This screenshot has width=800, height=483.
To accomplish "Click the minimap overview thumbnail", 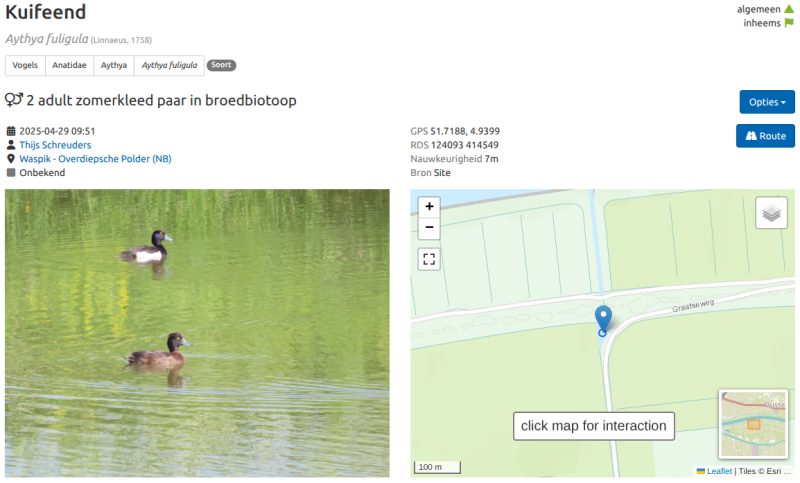I will pyautogui.click(x=753, y=424).
